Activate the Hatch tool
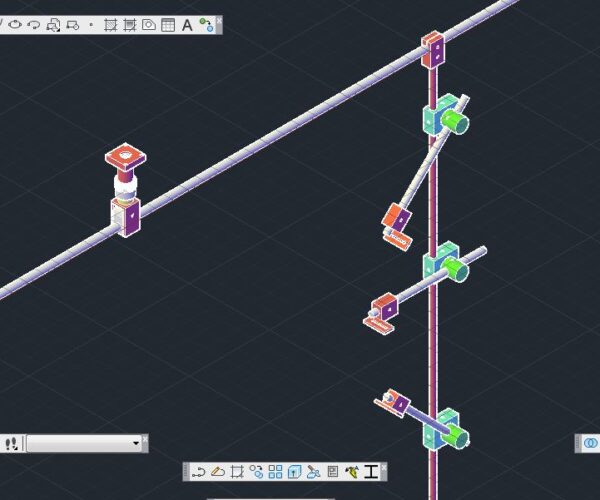600x500 pixels. [111, 25]
